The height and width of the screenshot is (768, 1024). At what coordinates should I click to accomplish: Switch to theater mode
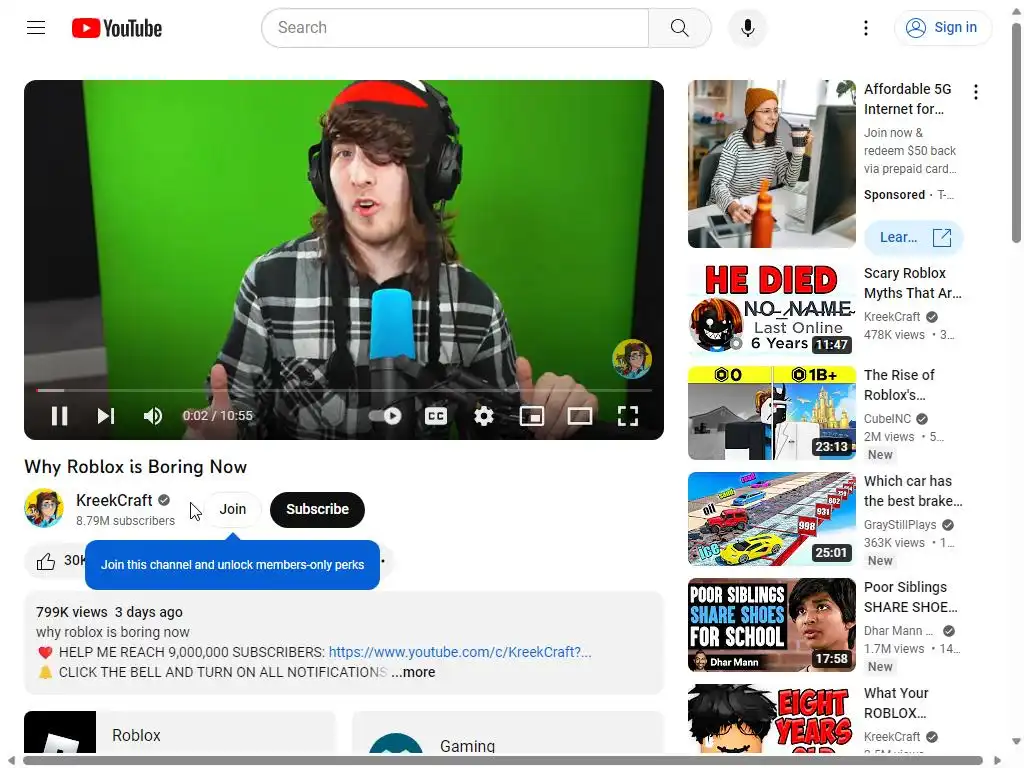pos(579,416)
